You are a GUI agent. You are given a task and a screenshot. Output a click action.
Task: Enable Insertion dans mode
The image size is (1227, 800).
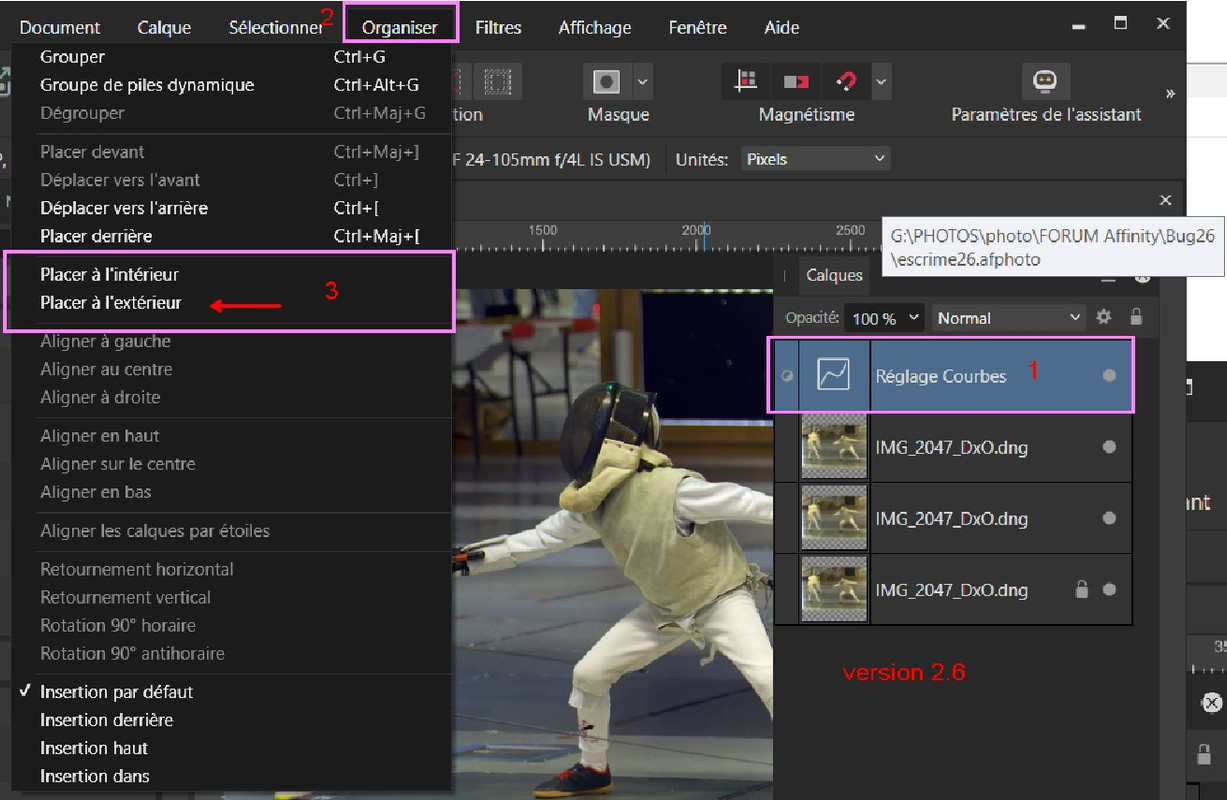click(x=230, y=776)
